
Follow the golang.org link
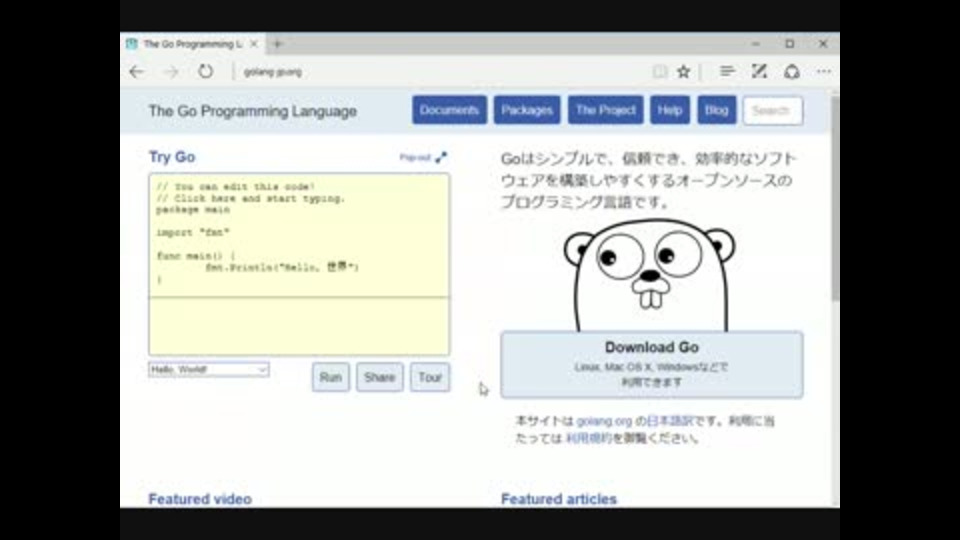click(604, 421)
